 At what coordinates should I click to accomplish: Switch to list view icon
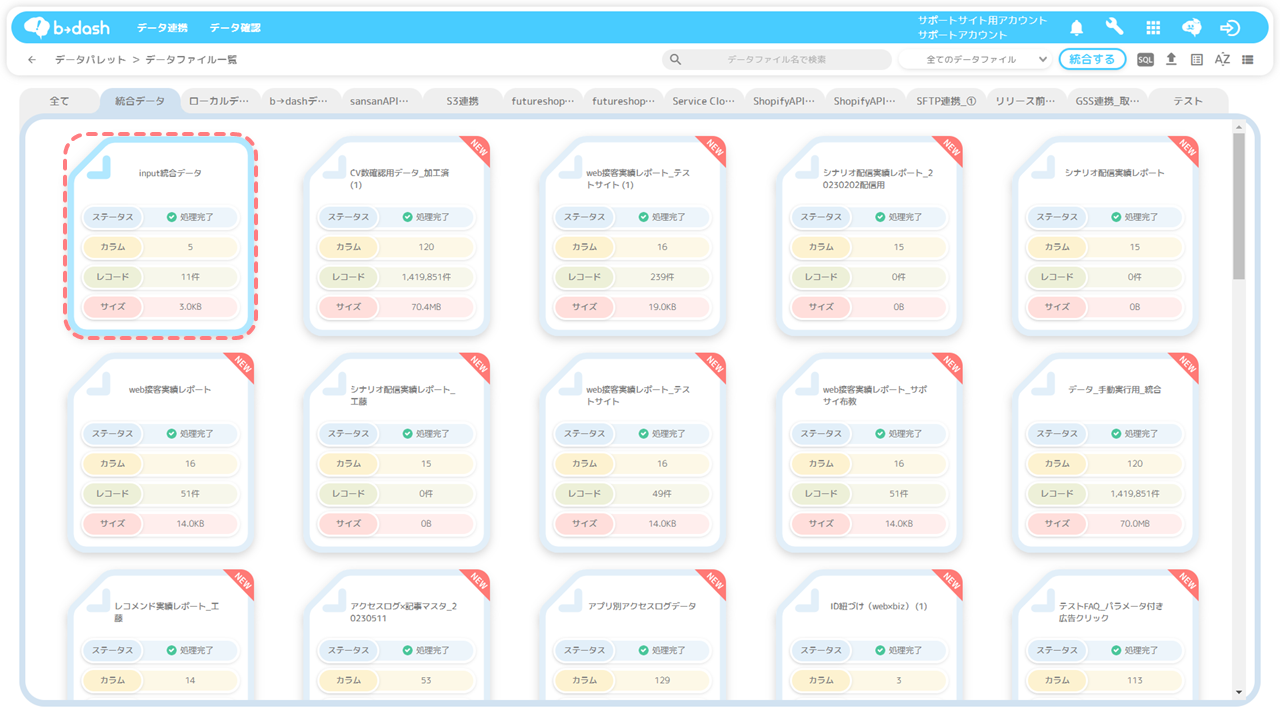pyautogui.click(x=1248, y=60)
